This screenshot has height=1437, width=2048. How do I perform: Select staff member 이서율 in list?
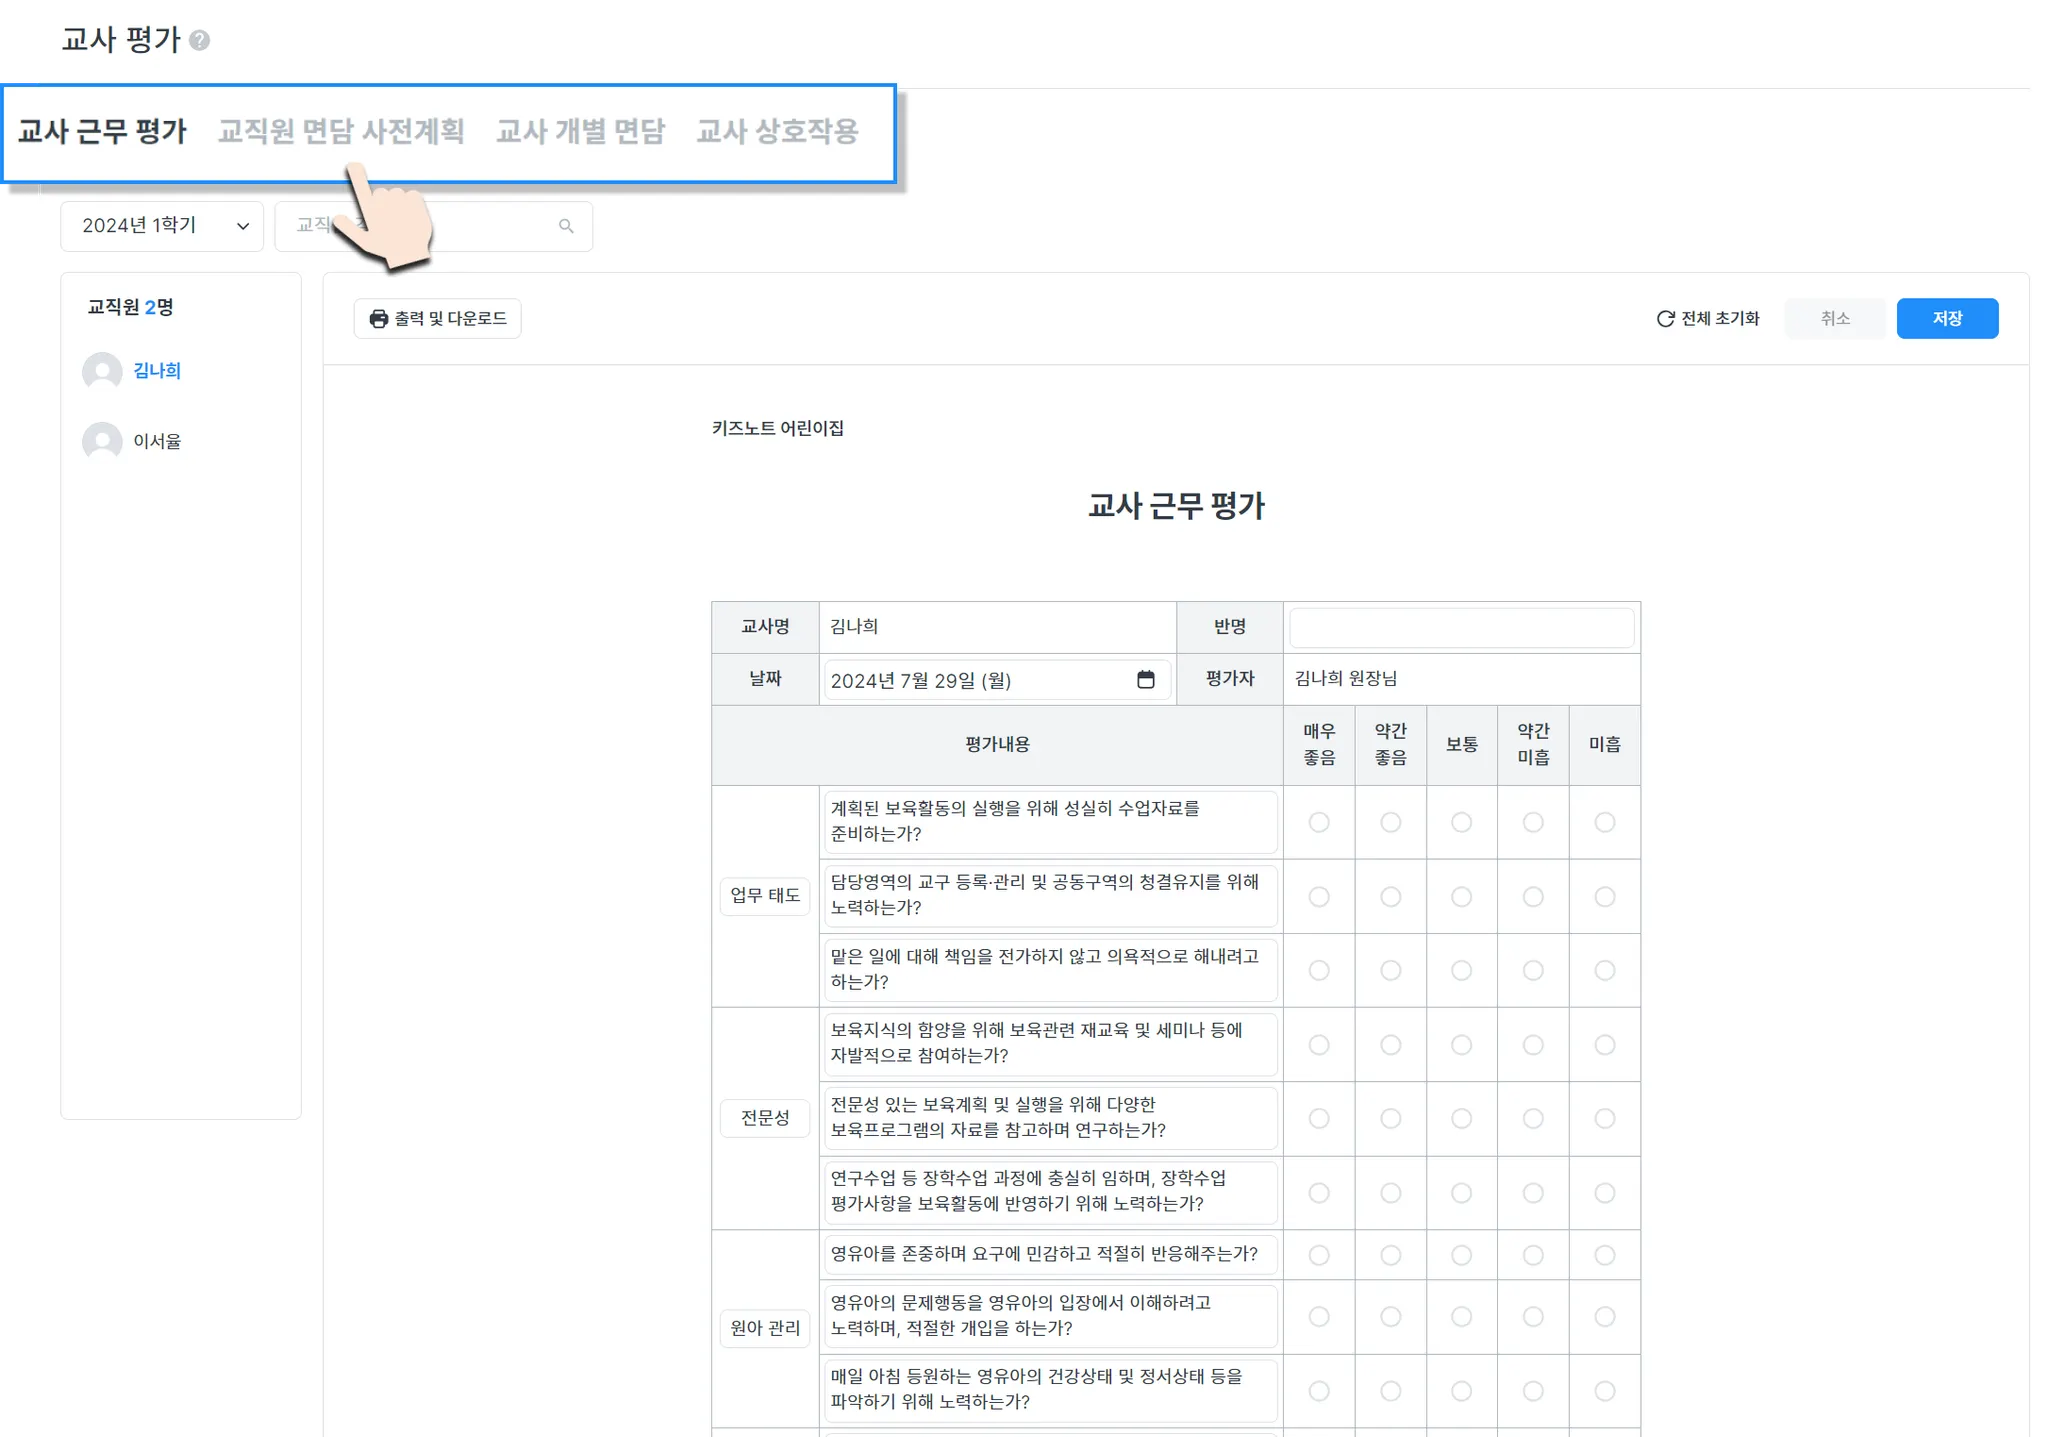[157, 441]
